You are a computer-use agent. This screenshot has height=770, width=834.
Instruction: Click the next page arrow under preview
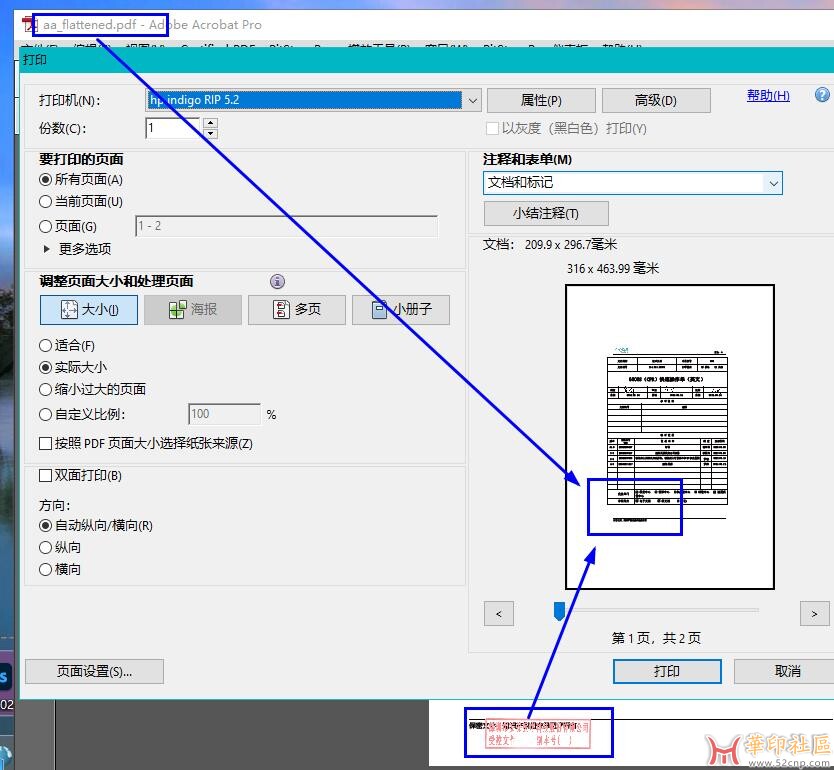(814, 613)
